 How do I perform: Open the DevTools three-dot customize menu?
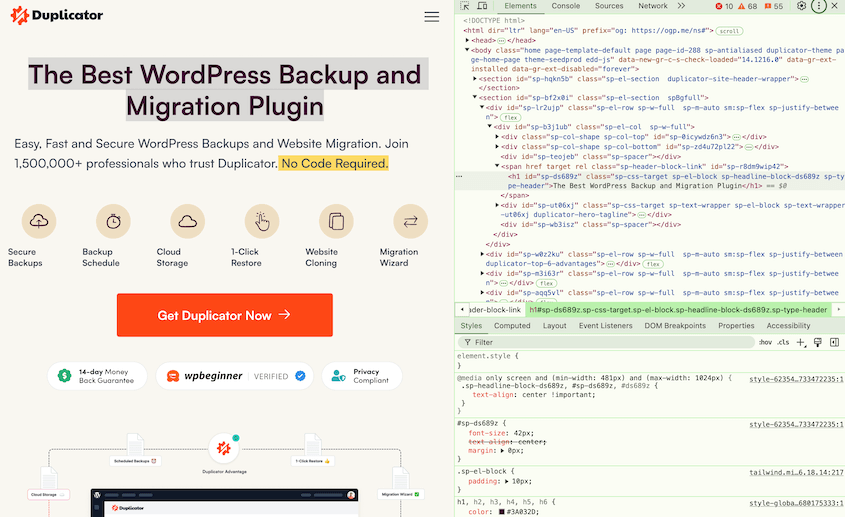[x=819, y=6]
